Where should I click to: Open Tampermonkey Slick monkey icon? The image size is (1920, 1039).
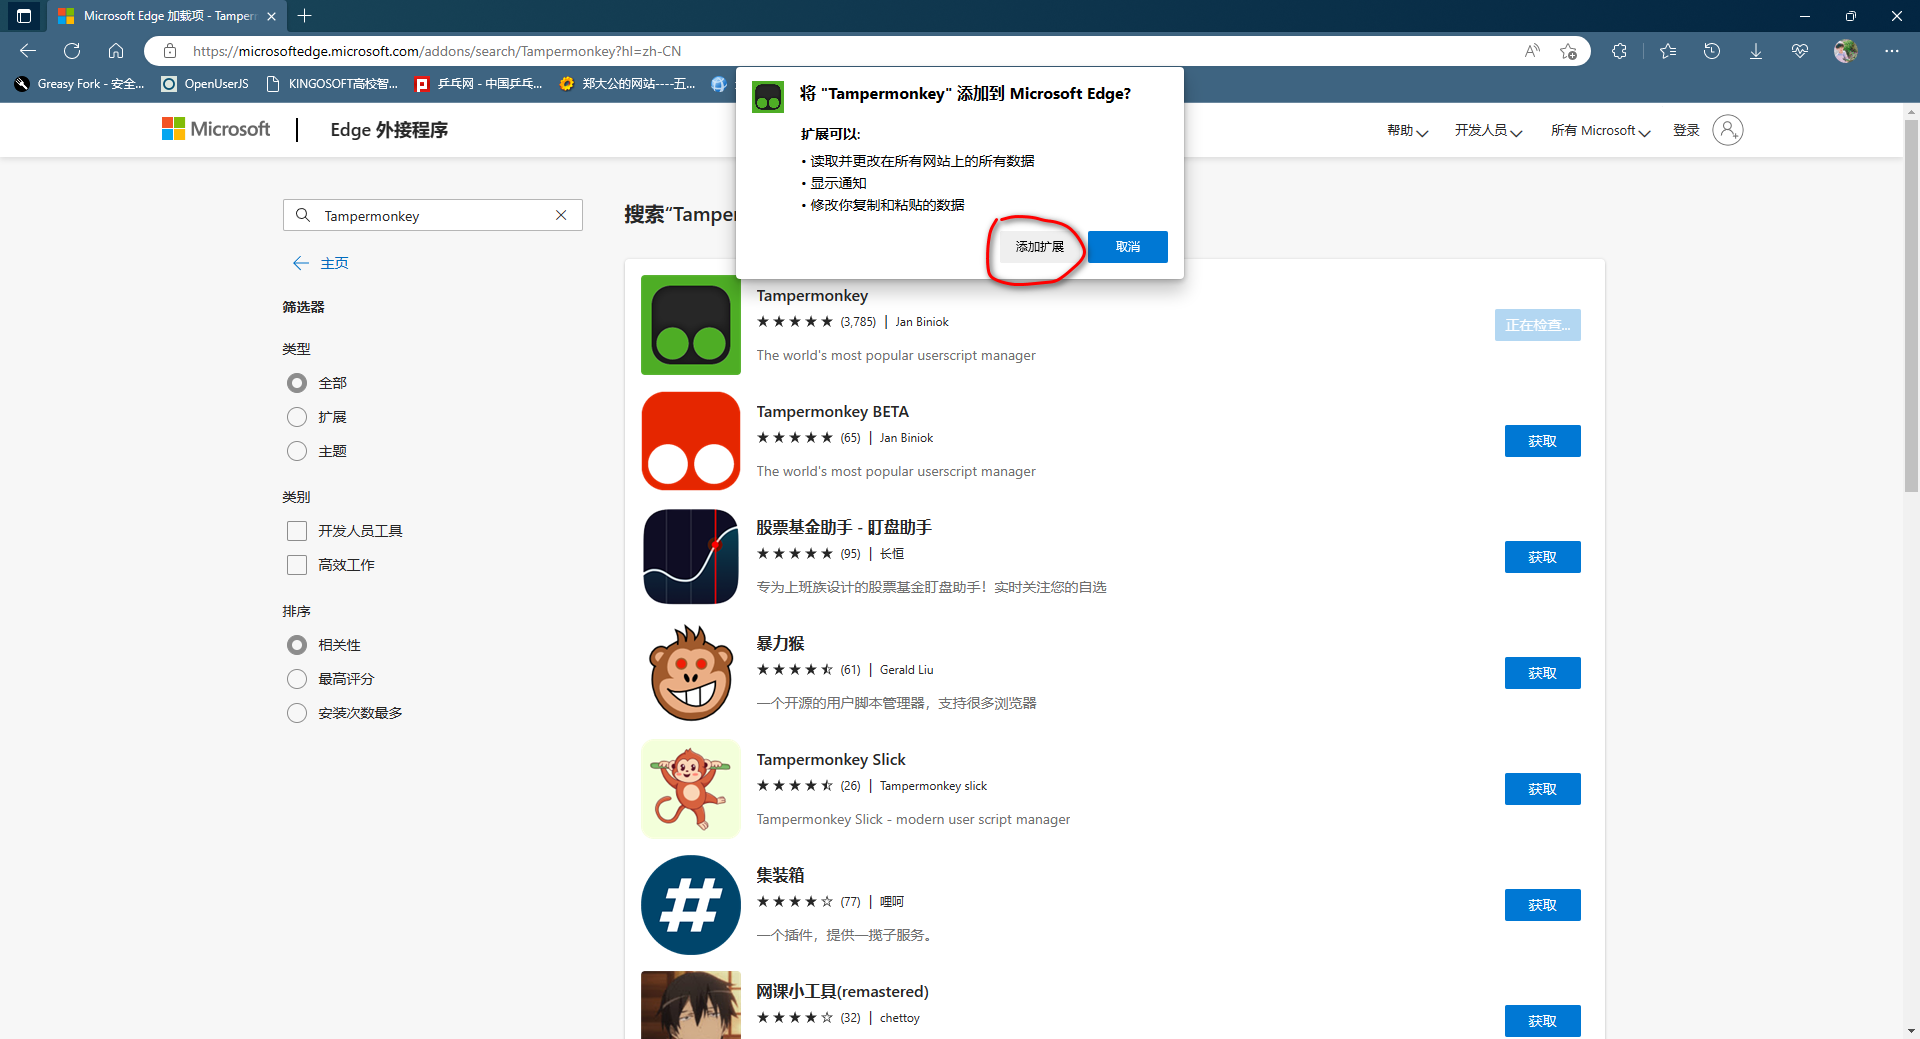691,789
